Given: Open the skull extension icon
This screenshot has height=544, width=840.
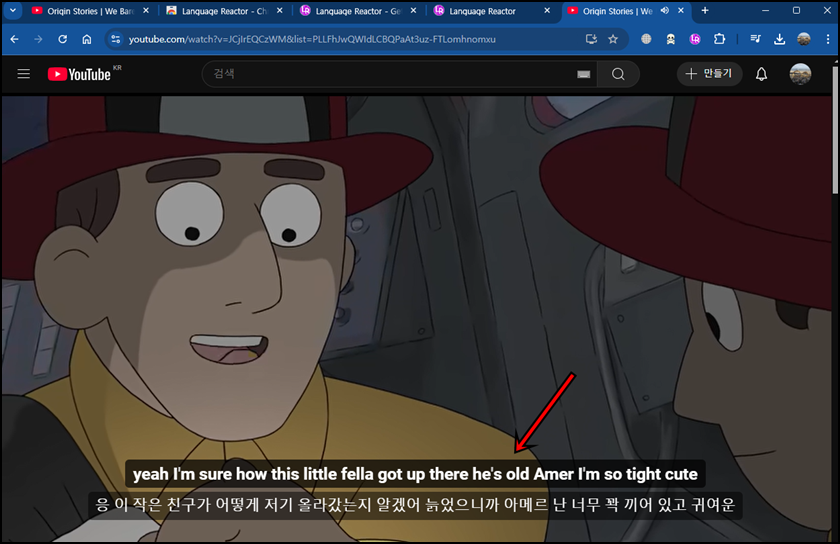Looking at the screenshot, I should [671, 39].
